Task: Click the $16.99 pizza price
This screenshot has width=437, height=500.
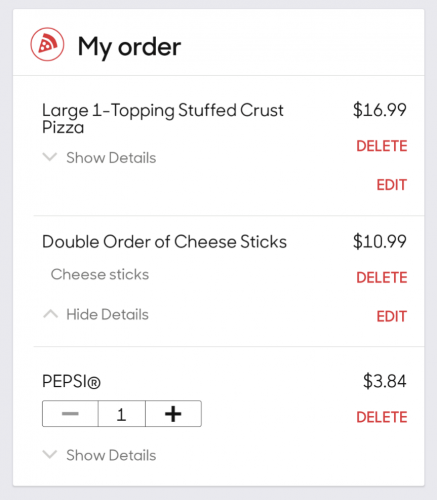Action: point(380,110)
